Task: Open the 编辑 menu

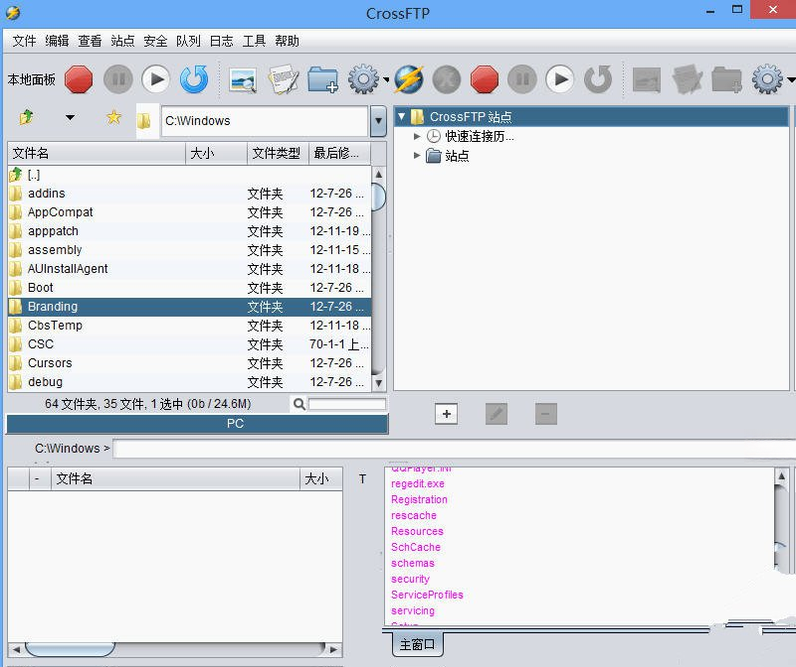Action: point(57,41)
